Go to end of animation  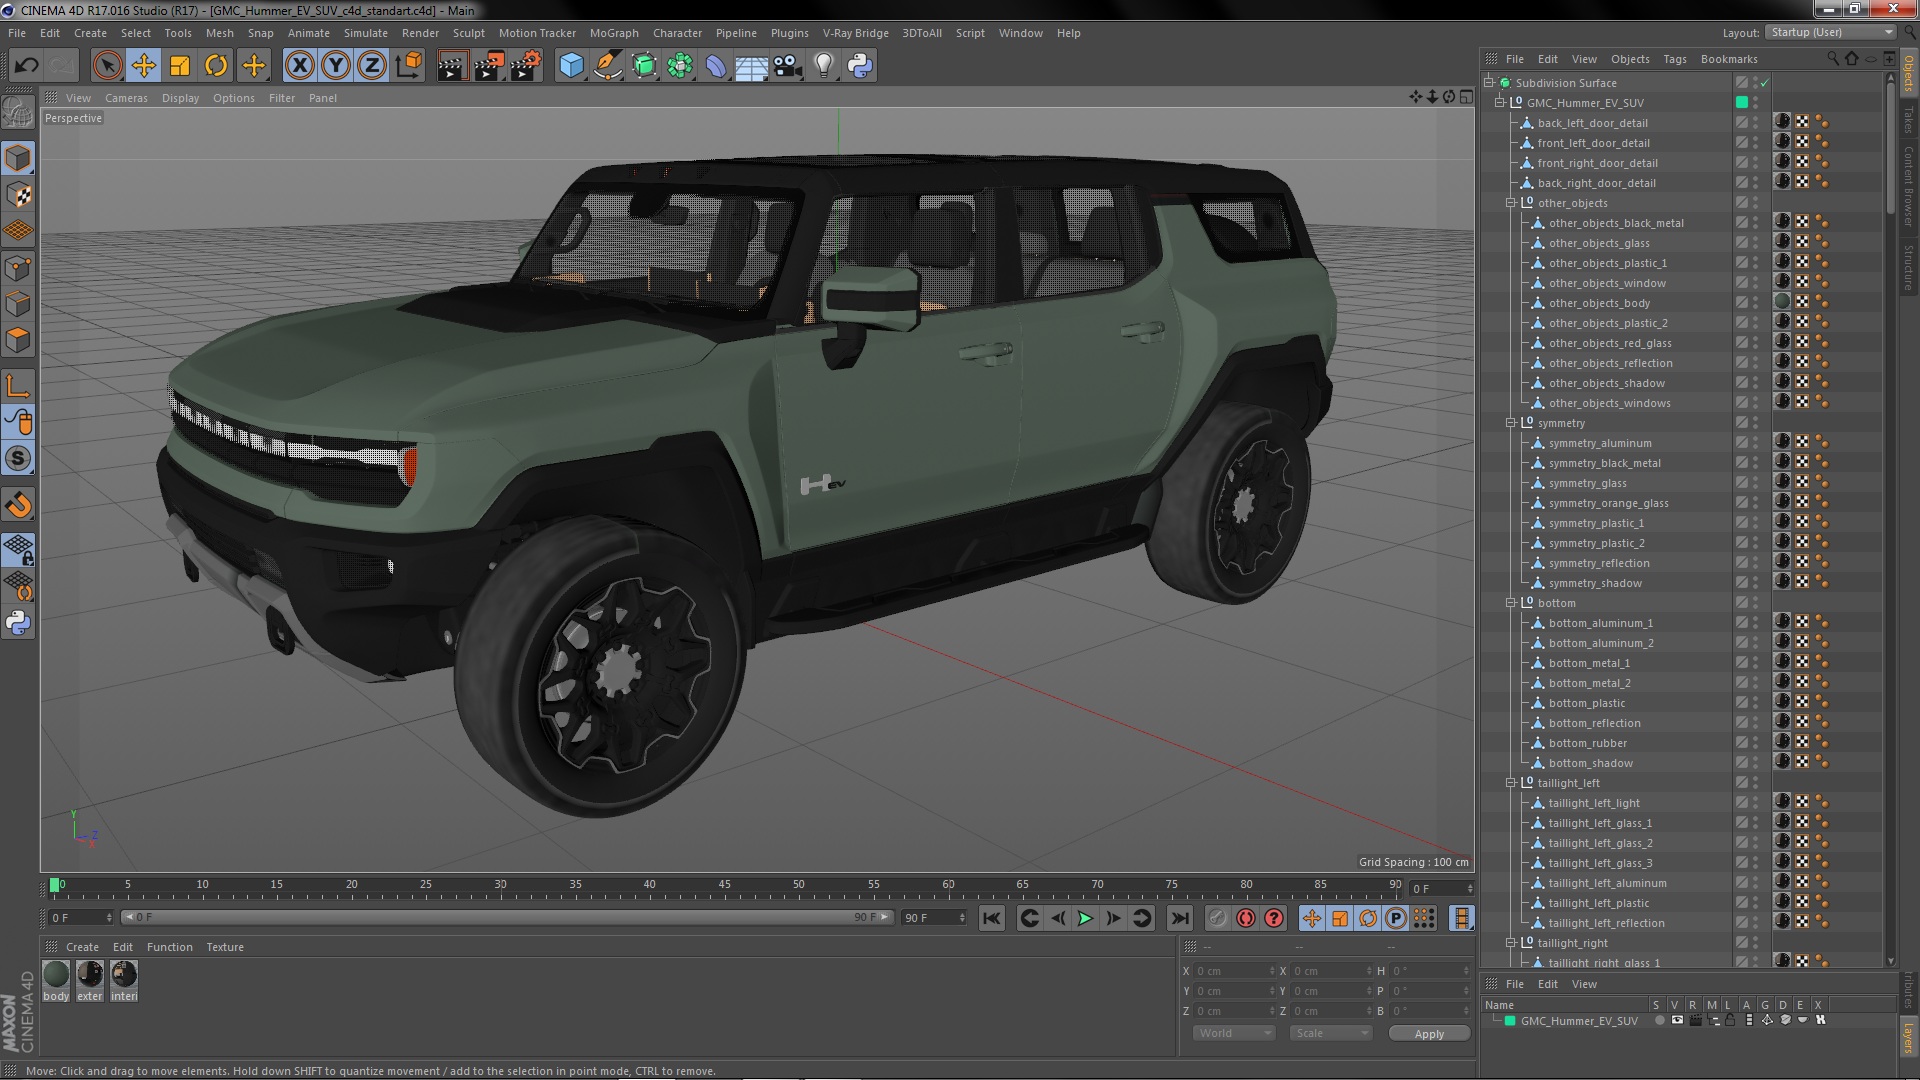1180,918
